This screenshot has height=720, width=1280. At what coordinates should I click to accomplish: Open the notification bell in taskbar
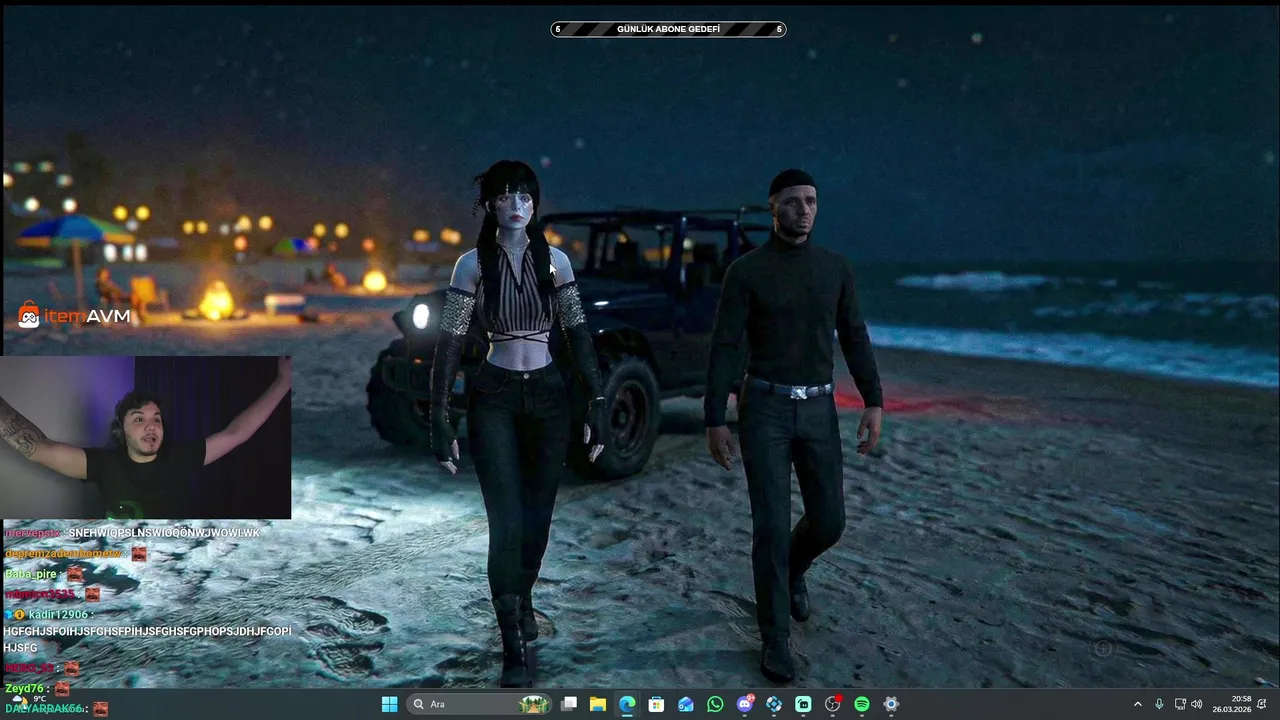1262,704
